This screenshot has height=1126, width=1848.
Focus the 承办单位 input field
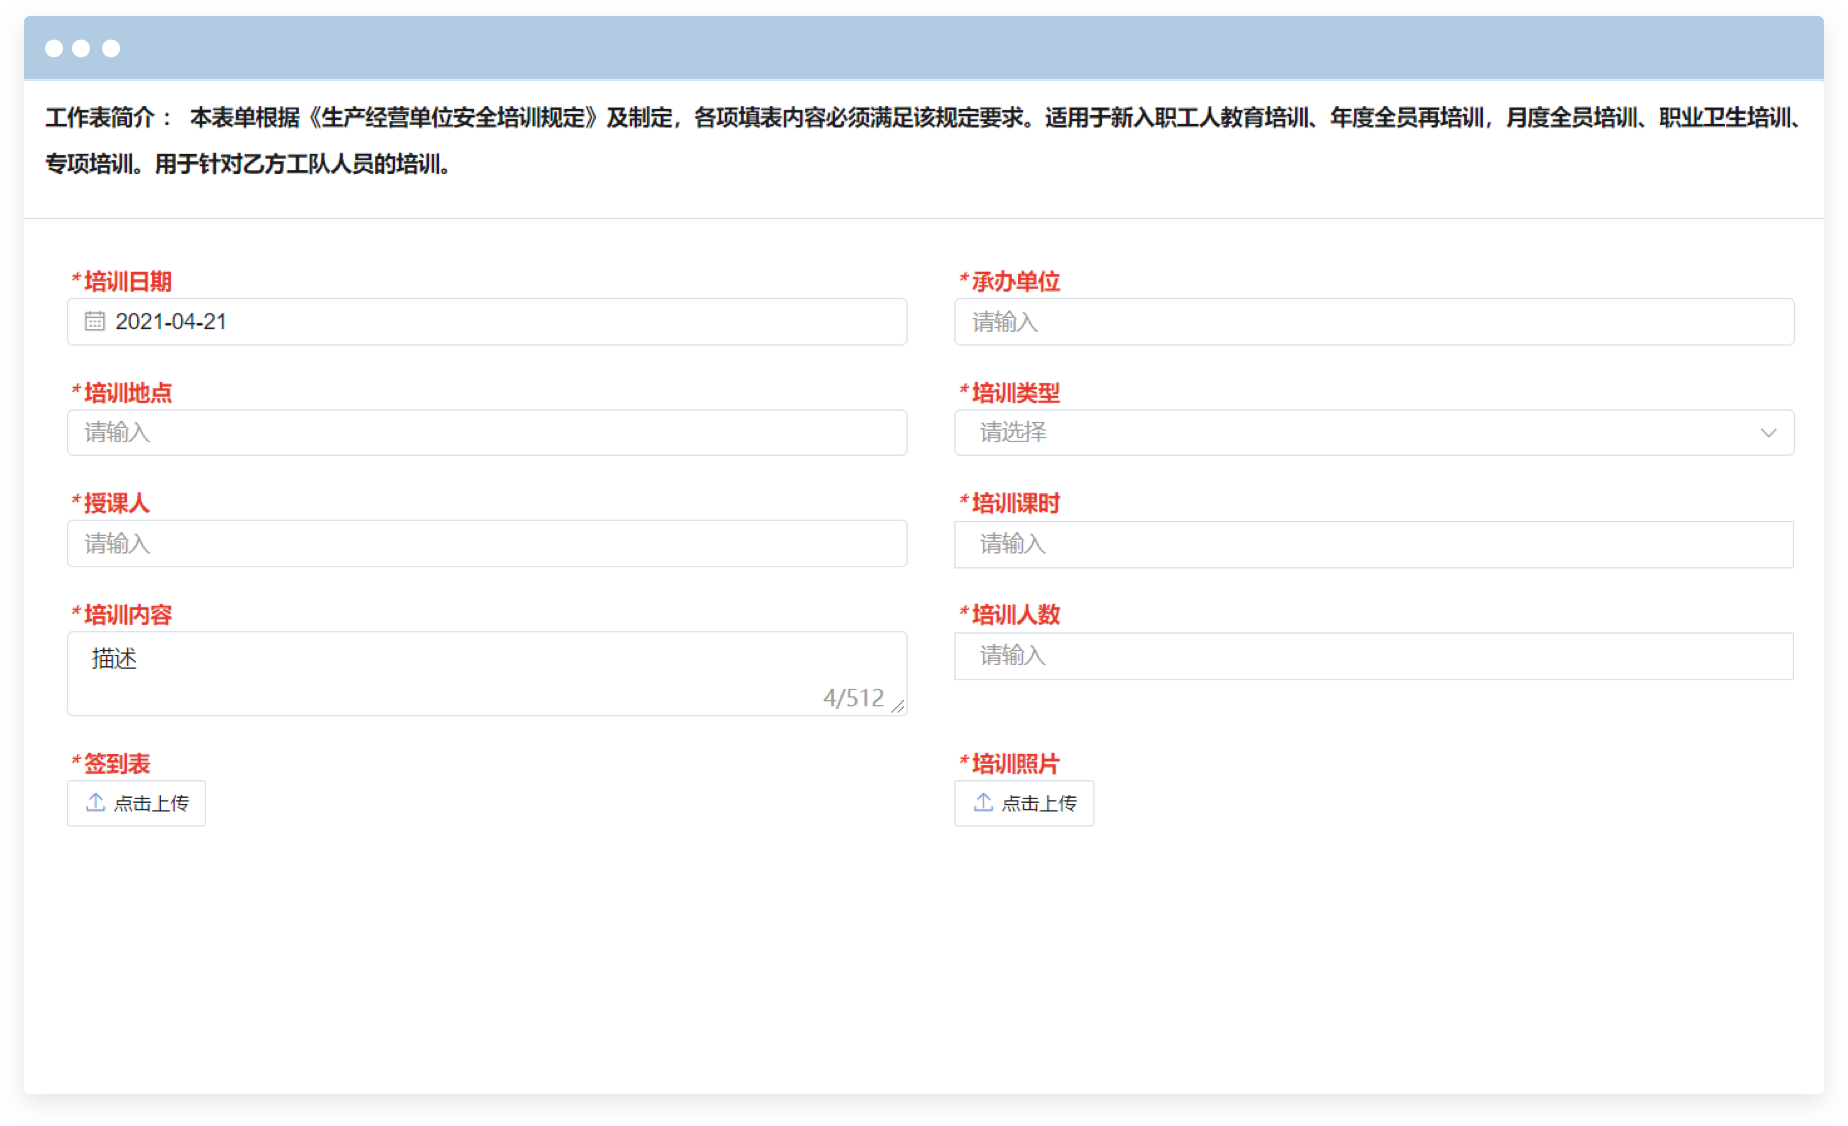click(1373, 322)
